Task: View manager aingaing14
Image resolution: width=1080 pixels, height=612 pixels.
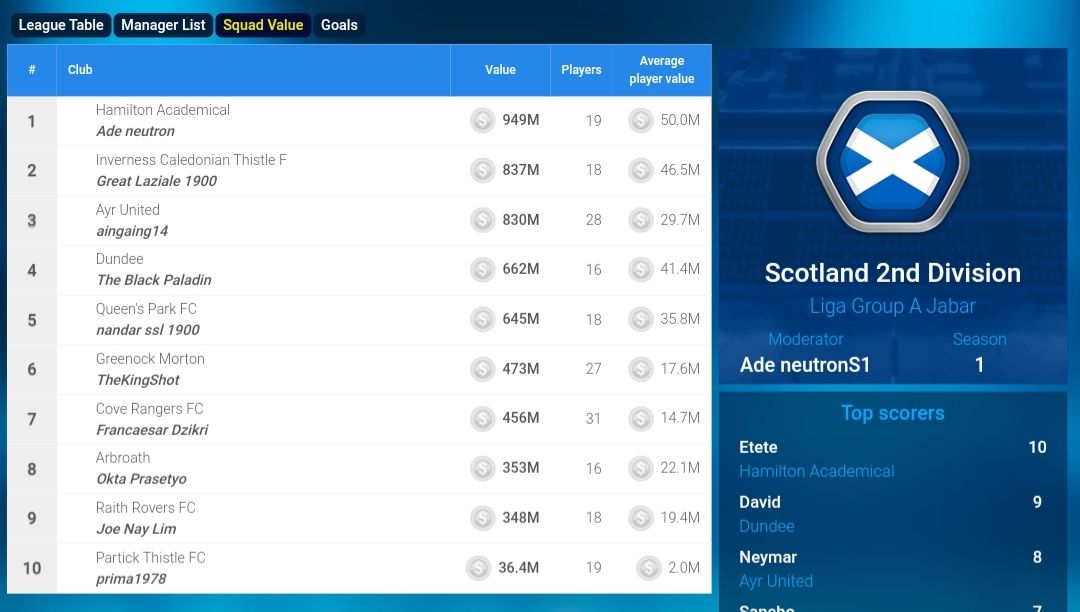Action: (x=132, y=231)
